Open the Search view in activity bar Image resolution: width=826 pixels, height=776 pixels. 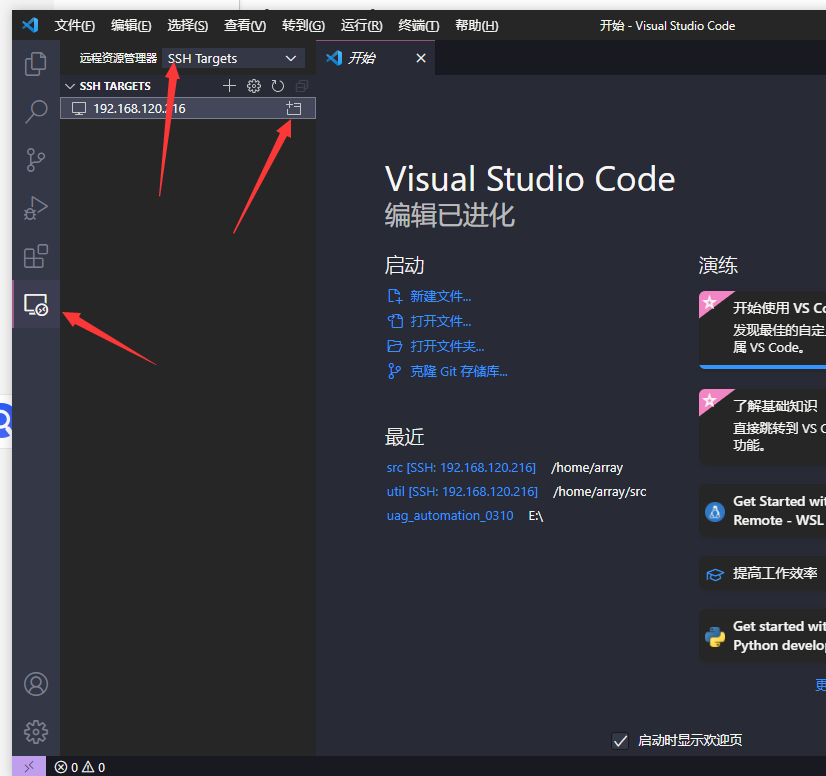[36, 112]
